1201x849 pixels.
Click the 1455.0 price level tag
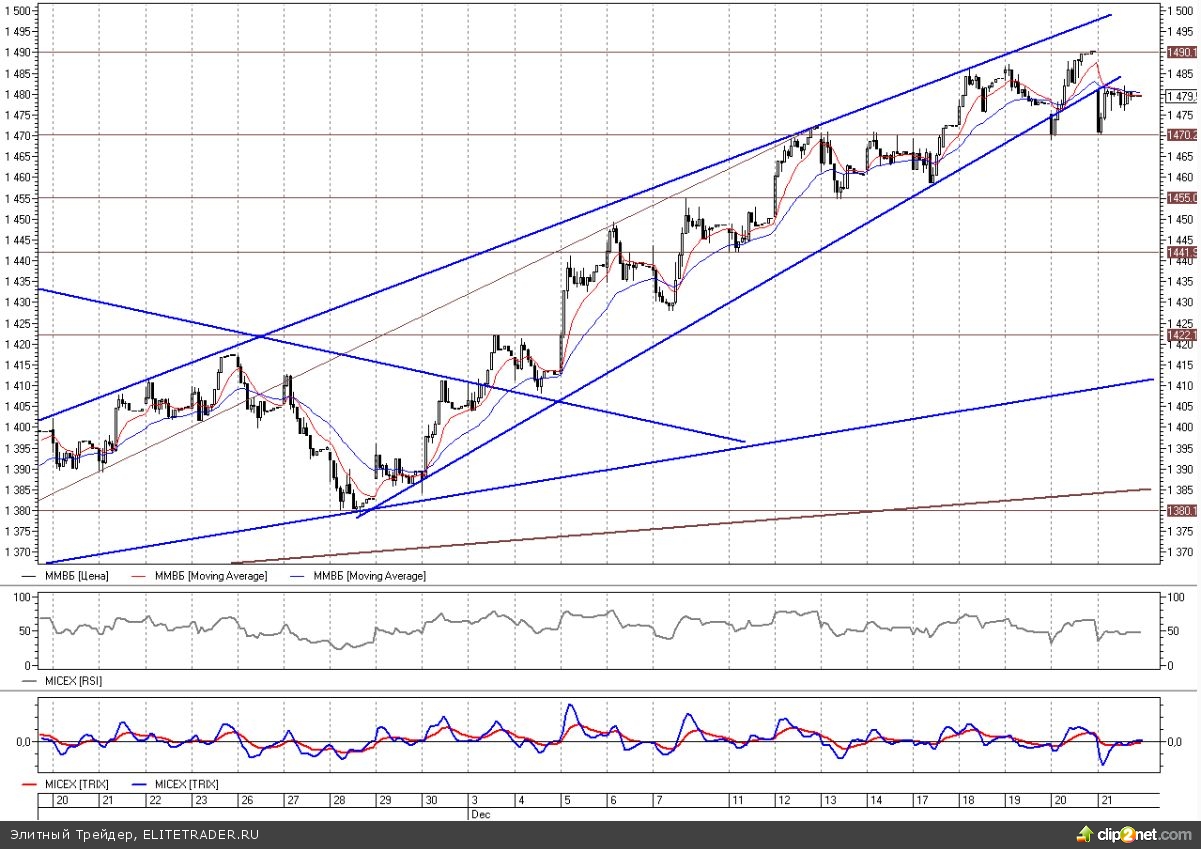[x=1181, y=198]
